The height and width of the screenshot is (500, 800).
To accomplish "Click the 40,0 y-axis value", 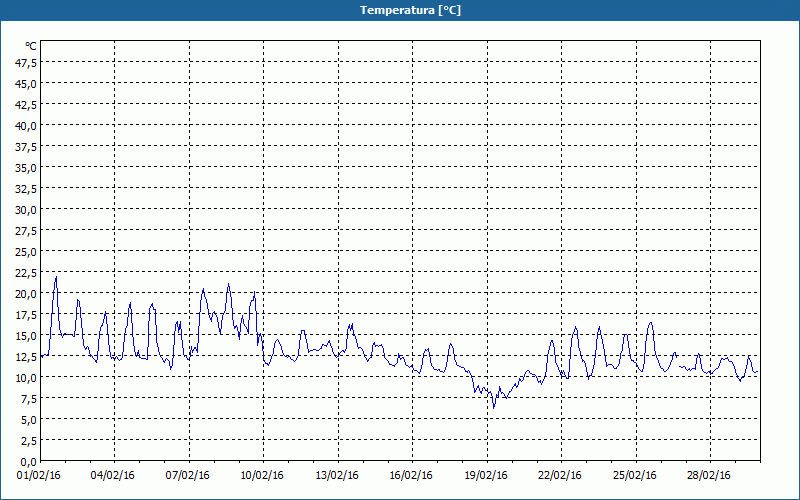I will point(26,126).
